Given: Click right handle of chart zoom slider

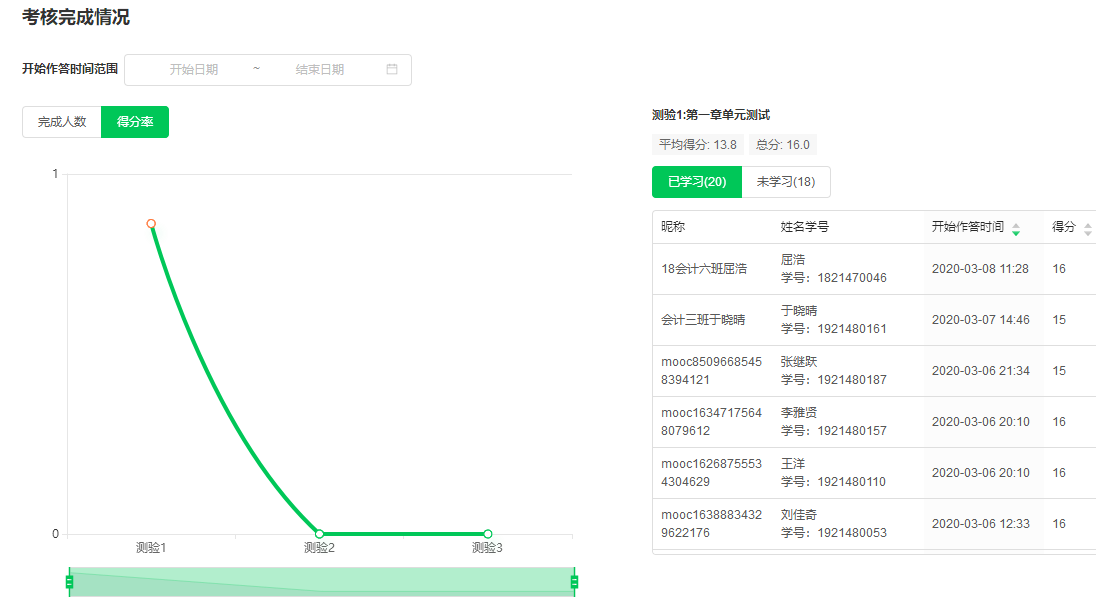Looking at the screenshot, I should pyautogui.click(x=574, y=582).
